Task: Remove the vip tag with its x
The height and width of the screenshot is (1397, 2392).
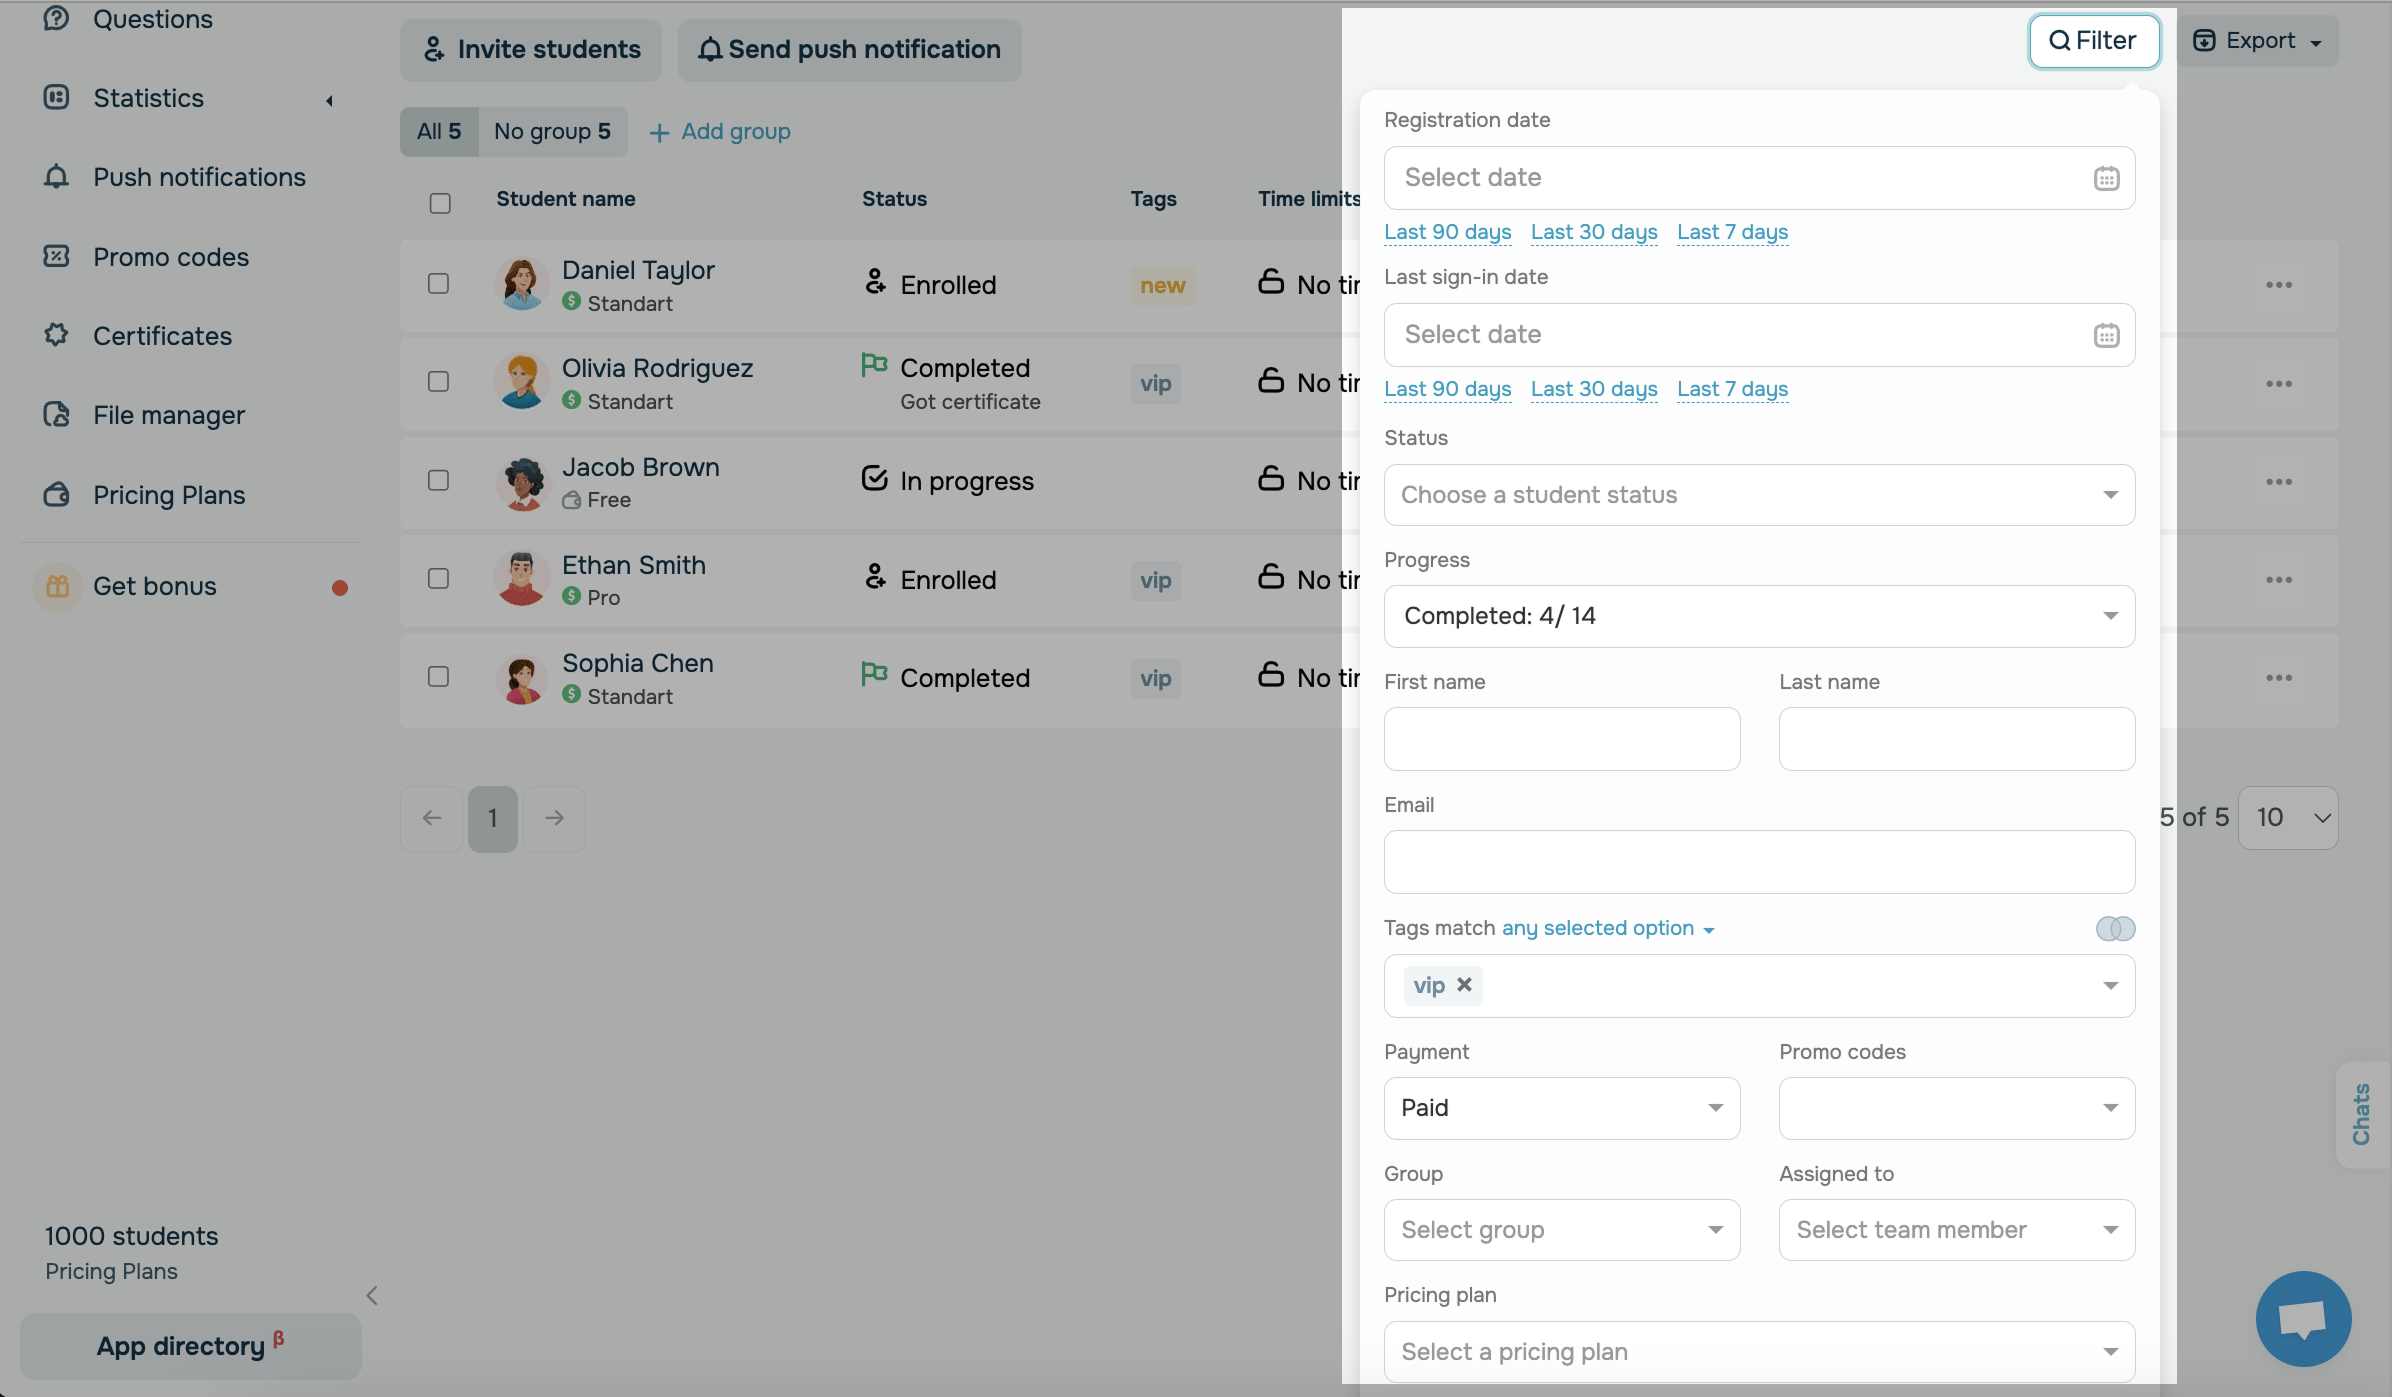Action: [x=1464, y=985]
